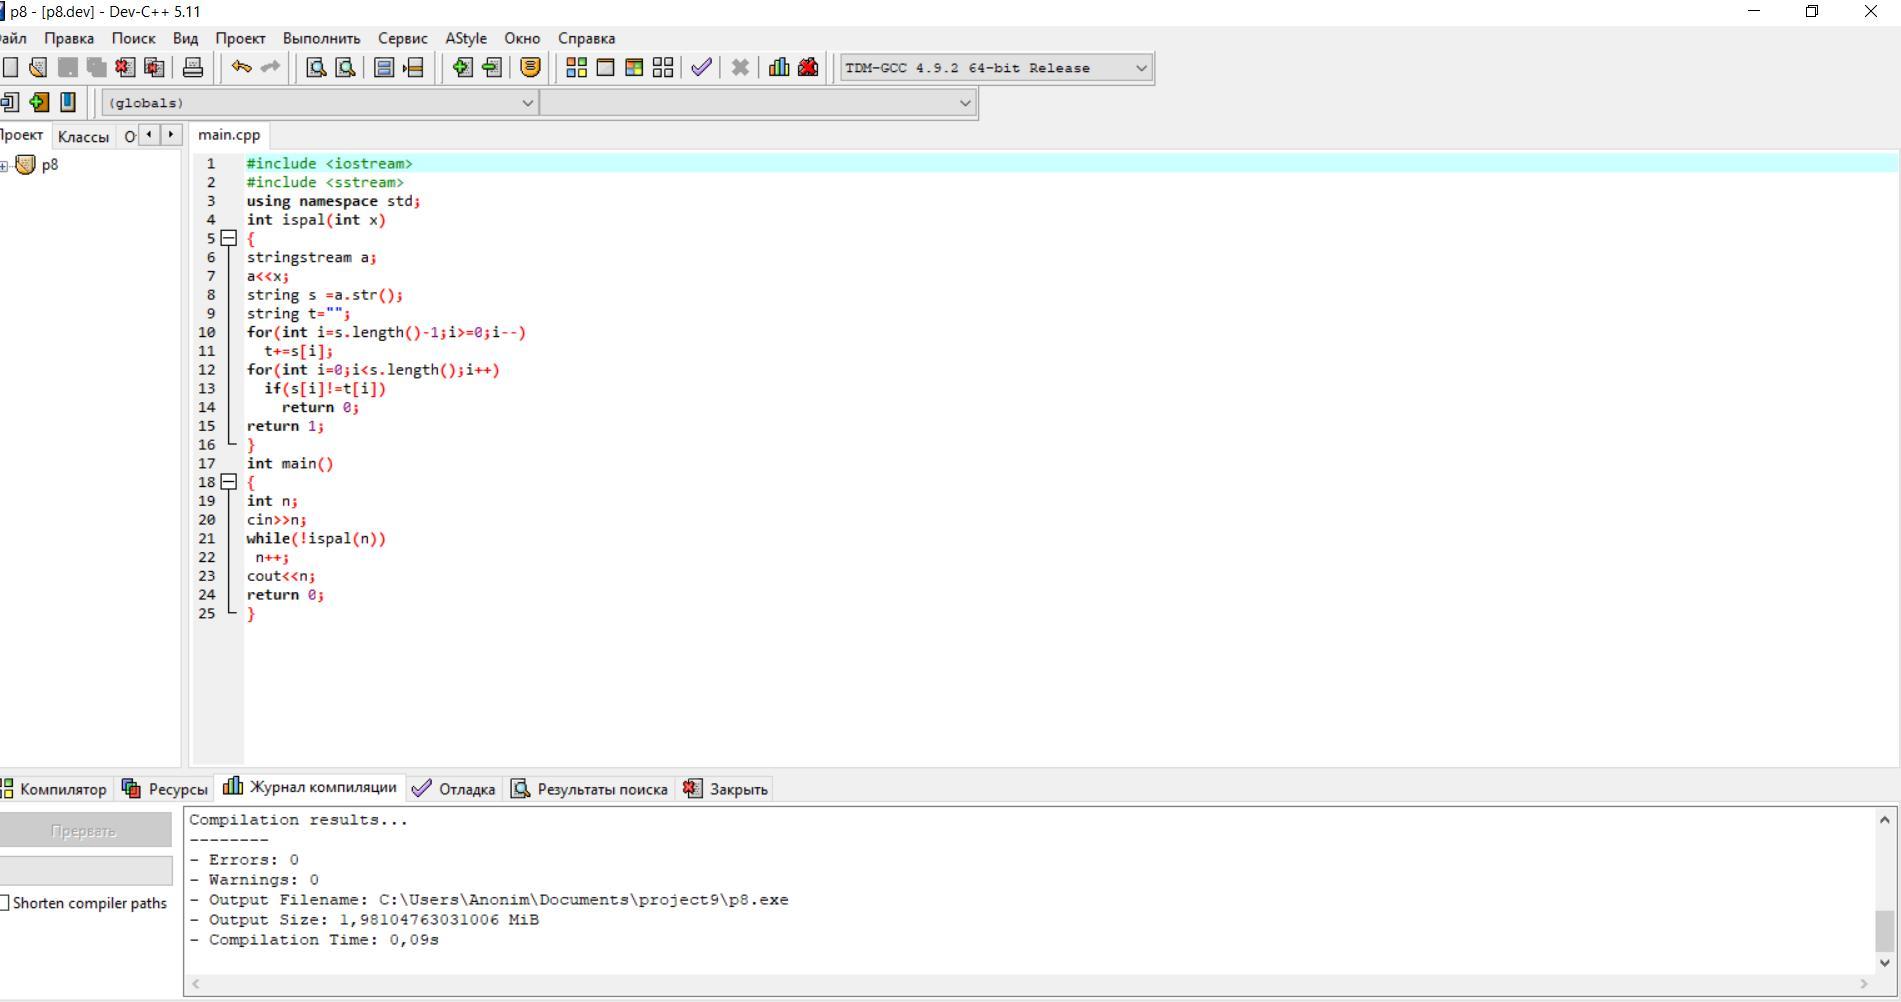1901x1002 pixels.
Task: Click the Save file toolbar icon
Action: pos(67,67)
